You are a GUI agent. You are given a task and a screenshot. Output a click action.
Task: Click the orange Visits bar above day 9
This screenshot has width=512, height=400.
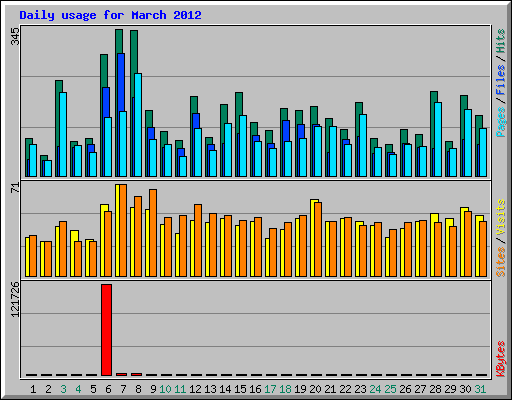click(x=153, y=233)
